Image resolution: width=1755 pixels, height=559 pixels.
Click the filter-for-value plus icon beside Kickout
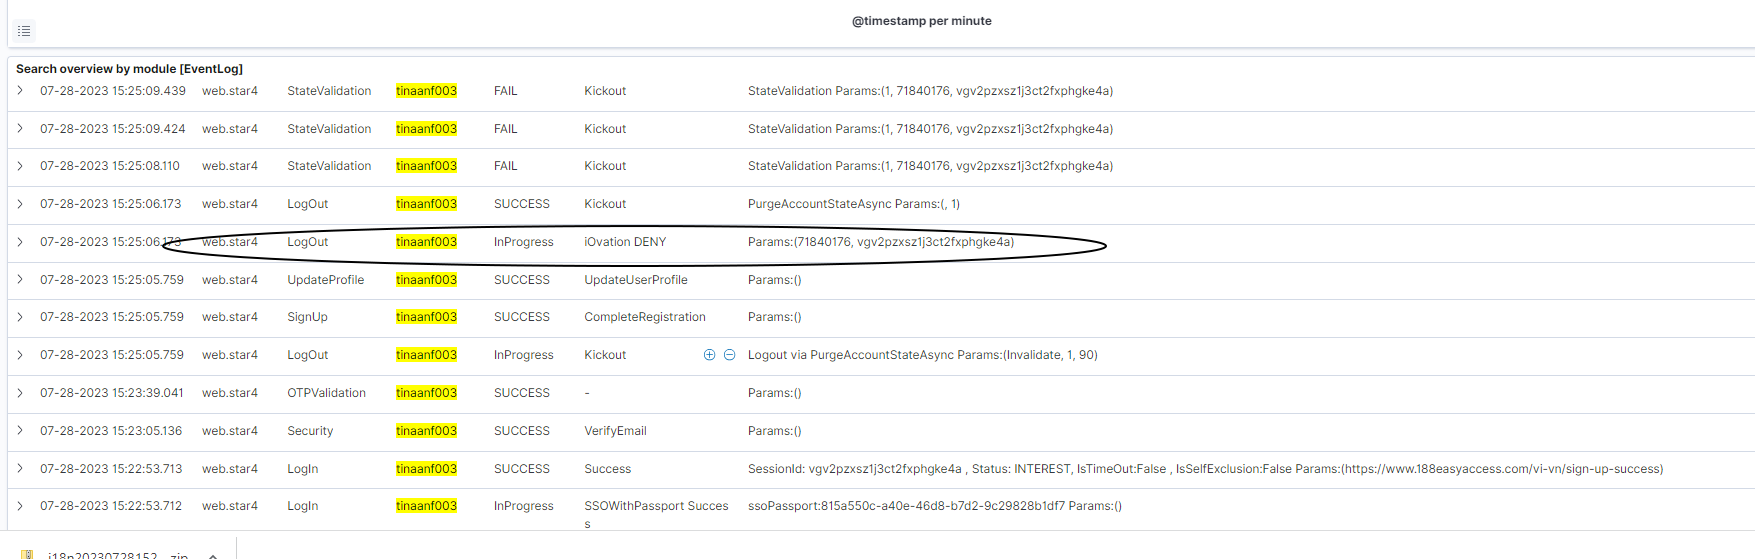point(709,355)
